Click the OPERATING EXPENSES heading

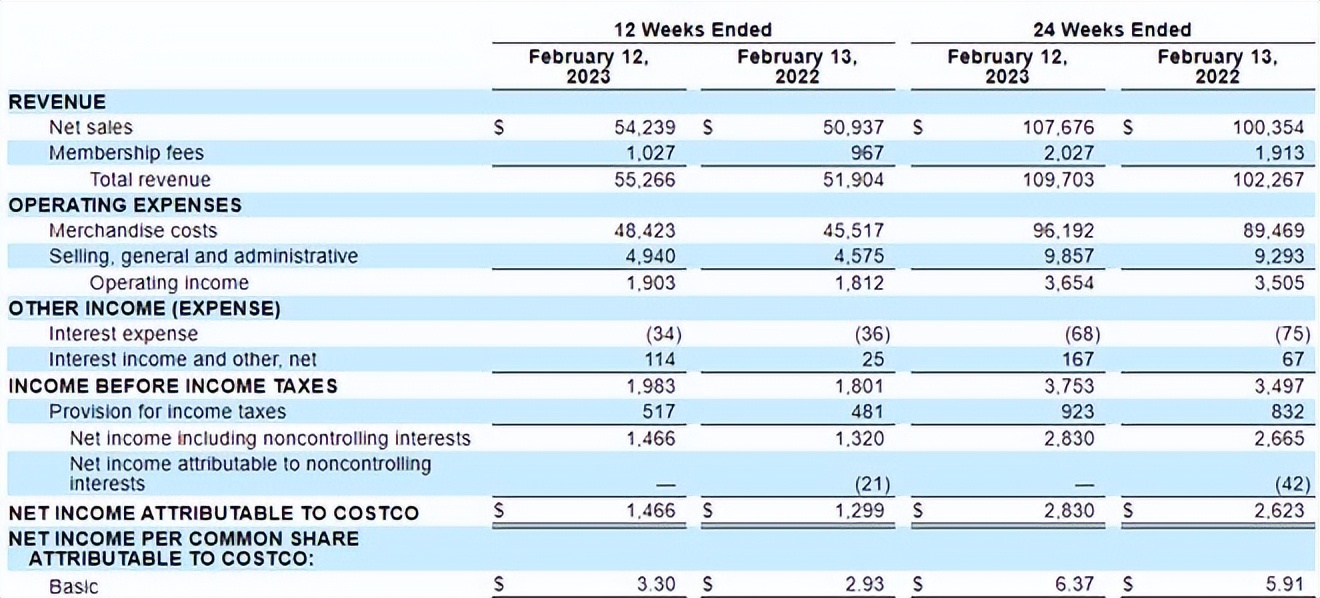click(125, 205)
